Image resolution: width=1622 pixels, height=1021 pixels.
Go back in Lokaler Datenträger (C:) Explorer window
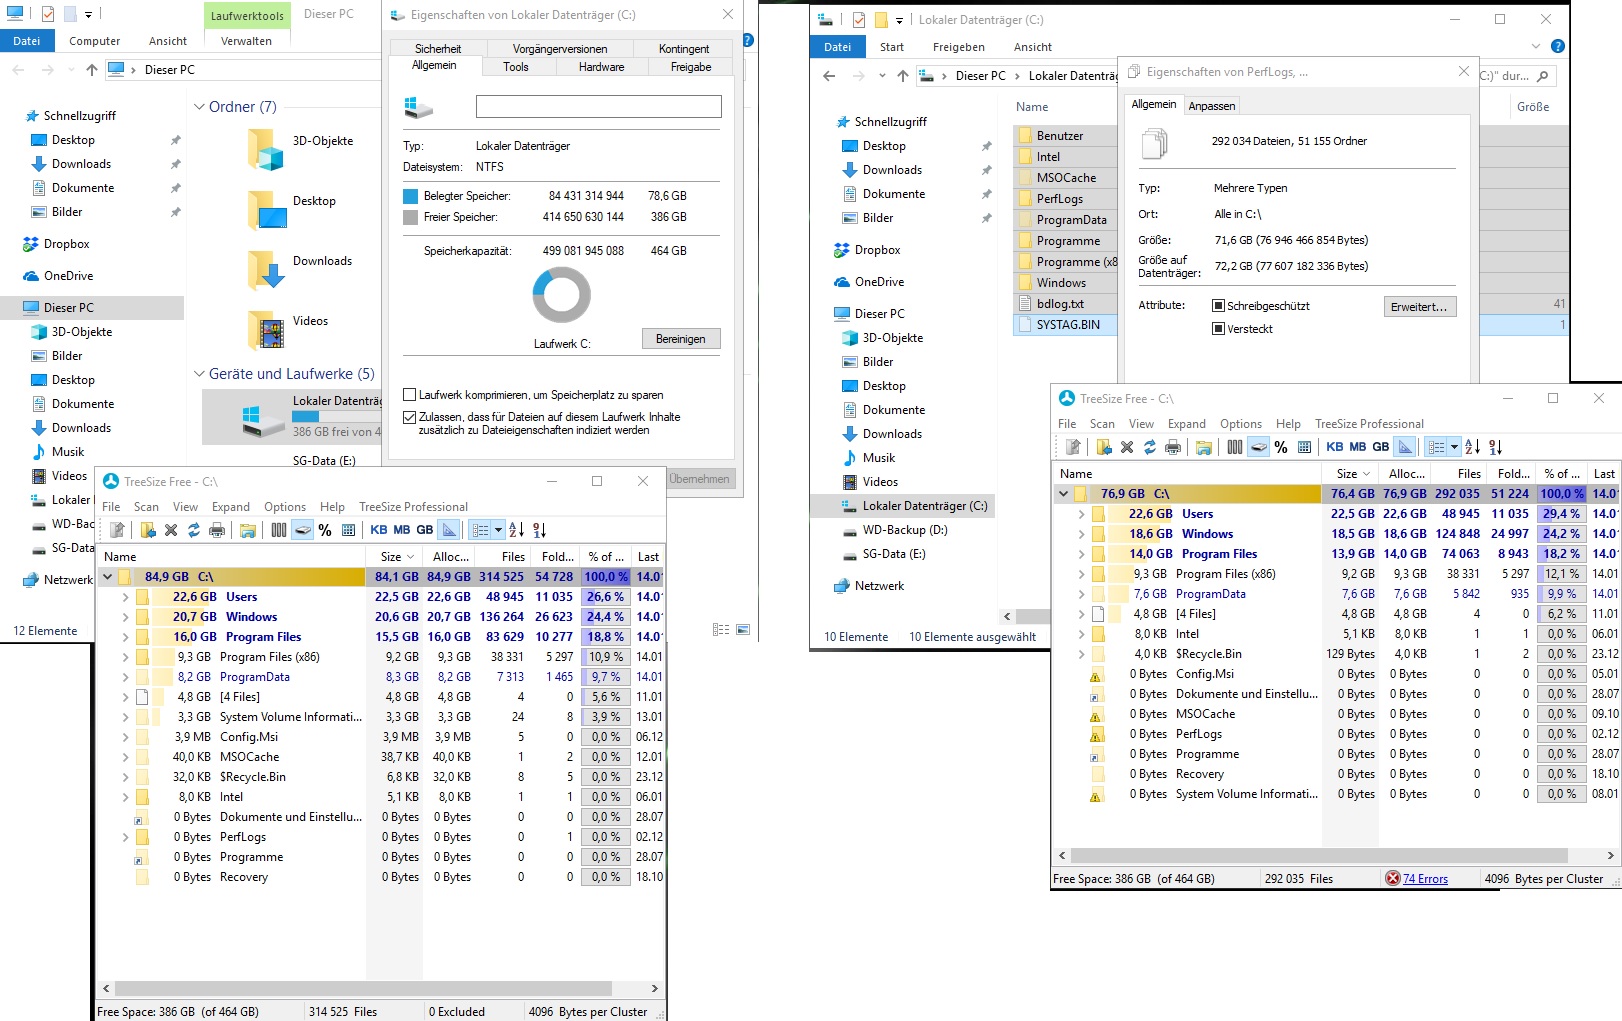(x=828, y=75)
